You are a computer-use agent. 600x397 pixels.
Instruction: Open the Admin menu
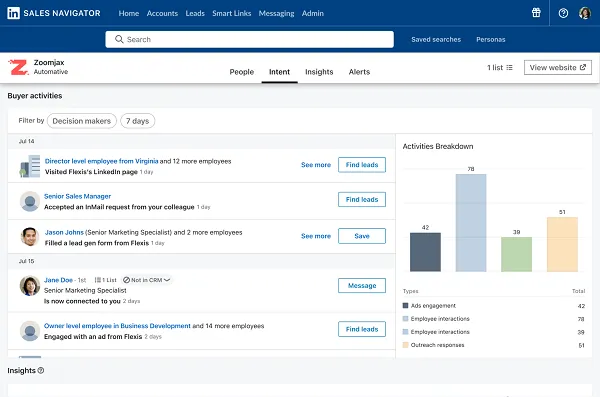313,13
